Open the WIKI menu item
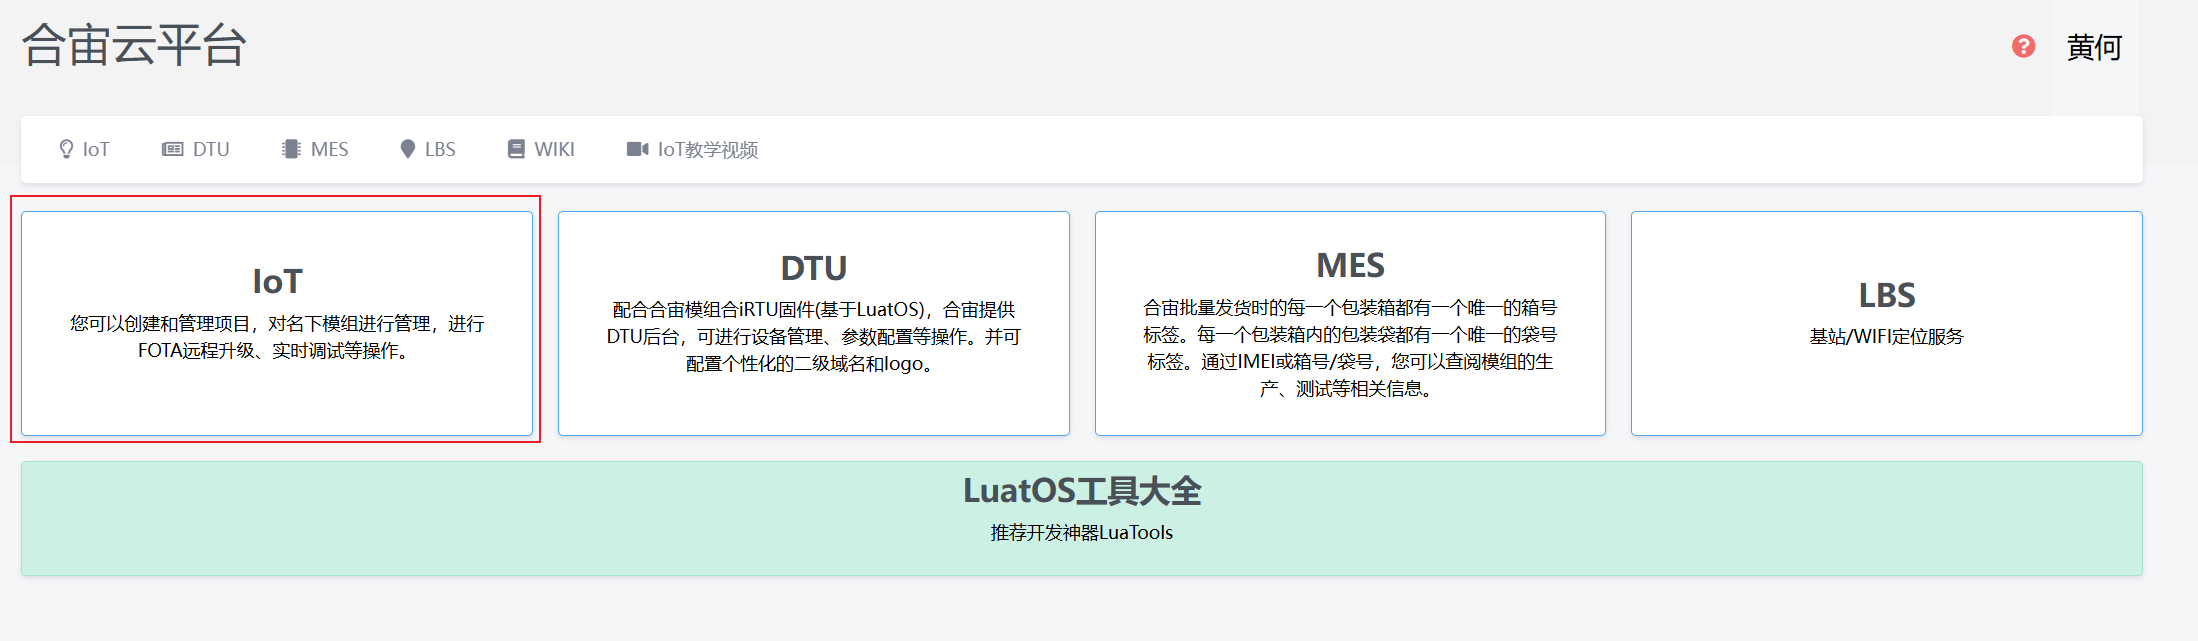Screen dimensions: 2198x641 click(x=541, y=149)
